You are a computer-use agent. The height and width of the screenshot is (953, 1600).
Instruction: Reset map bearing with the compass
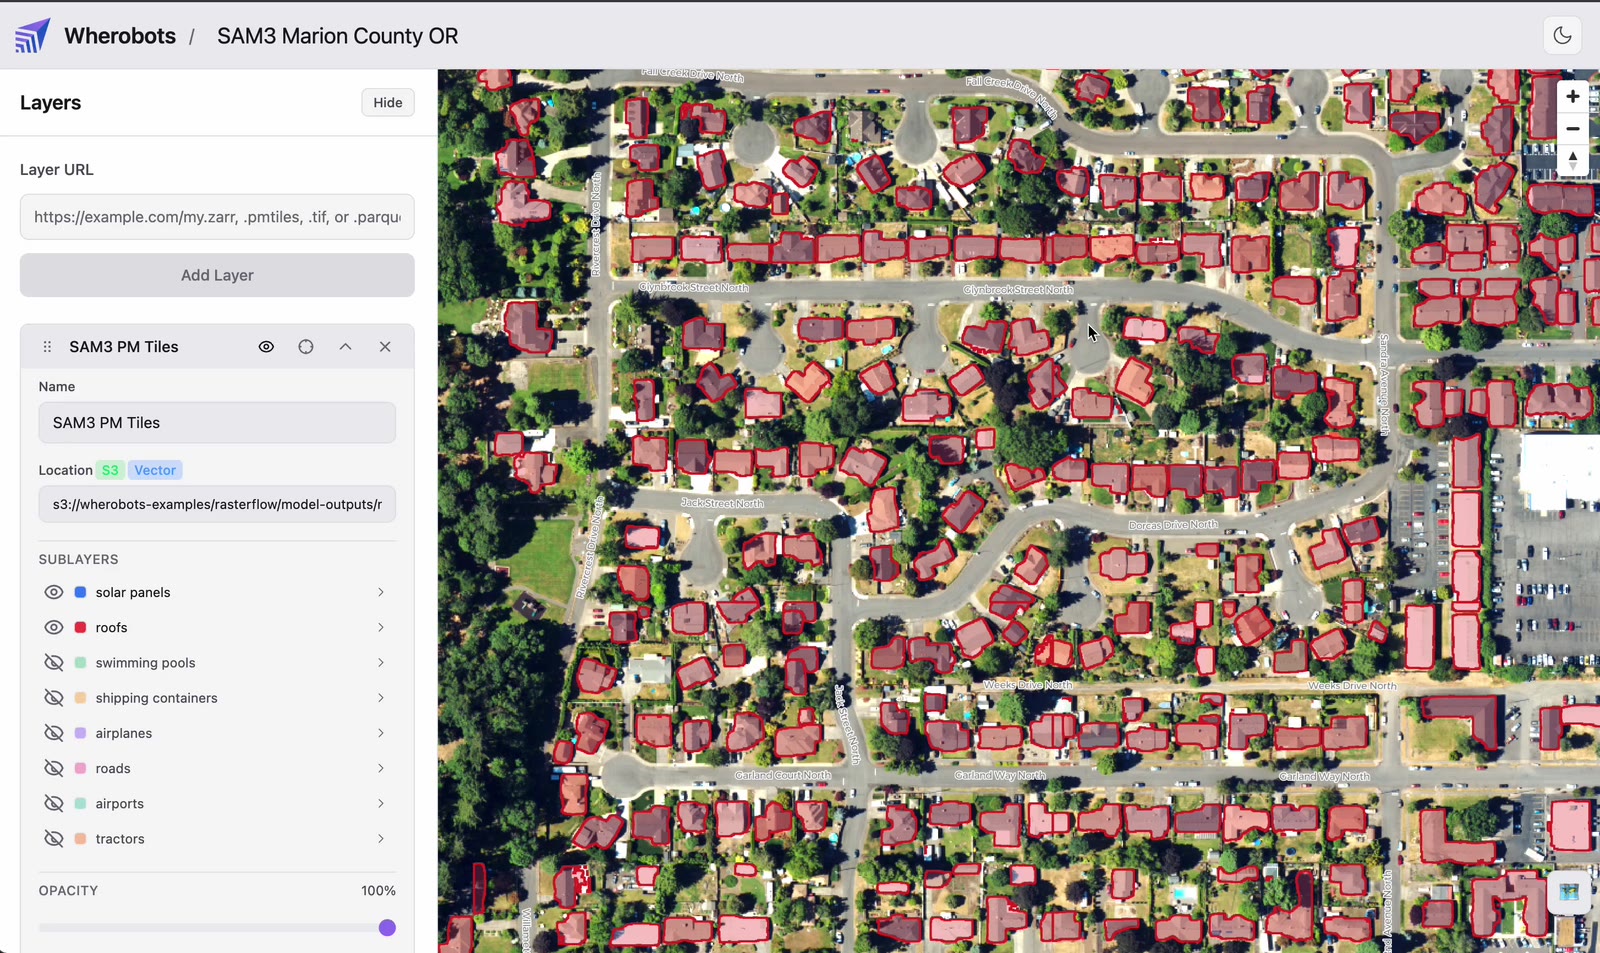pyautogui.click(x=1573, y=160)
